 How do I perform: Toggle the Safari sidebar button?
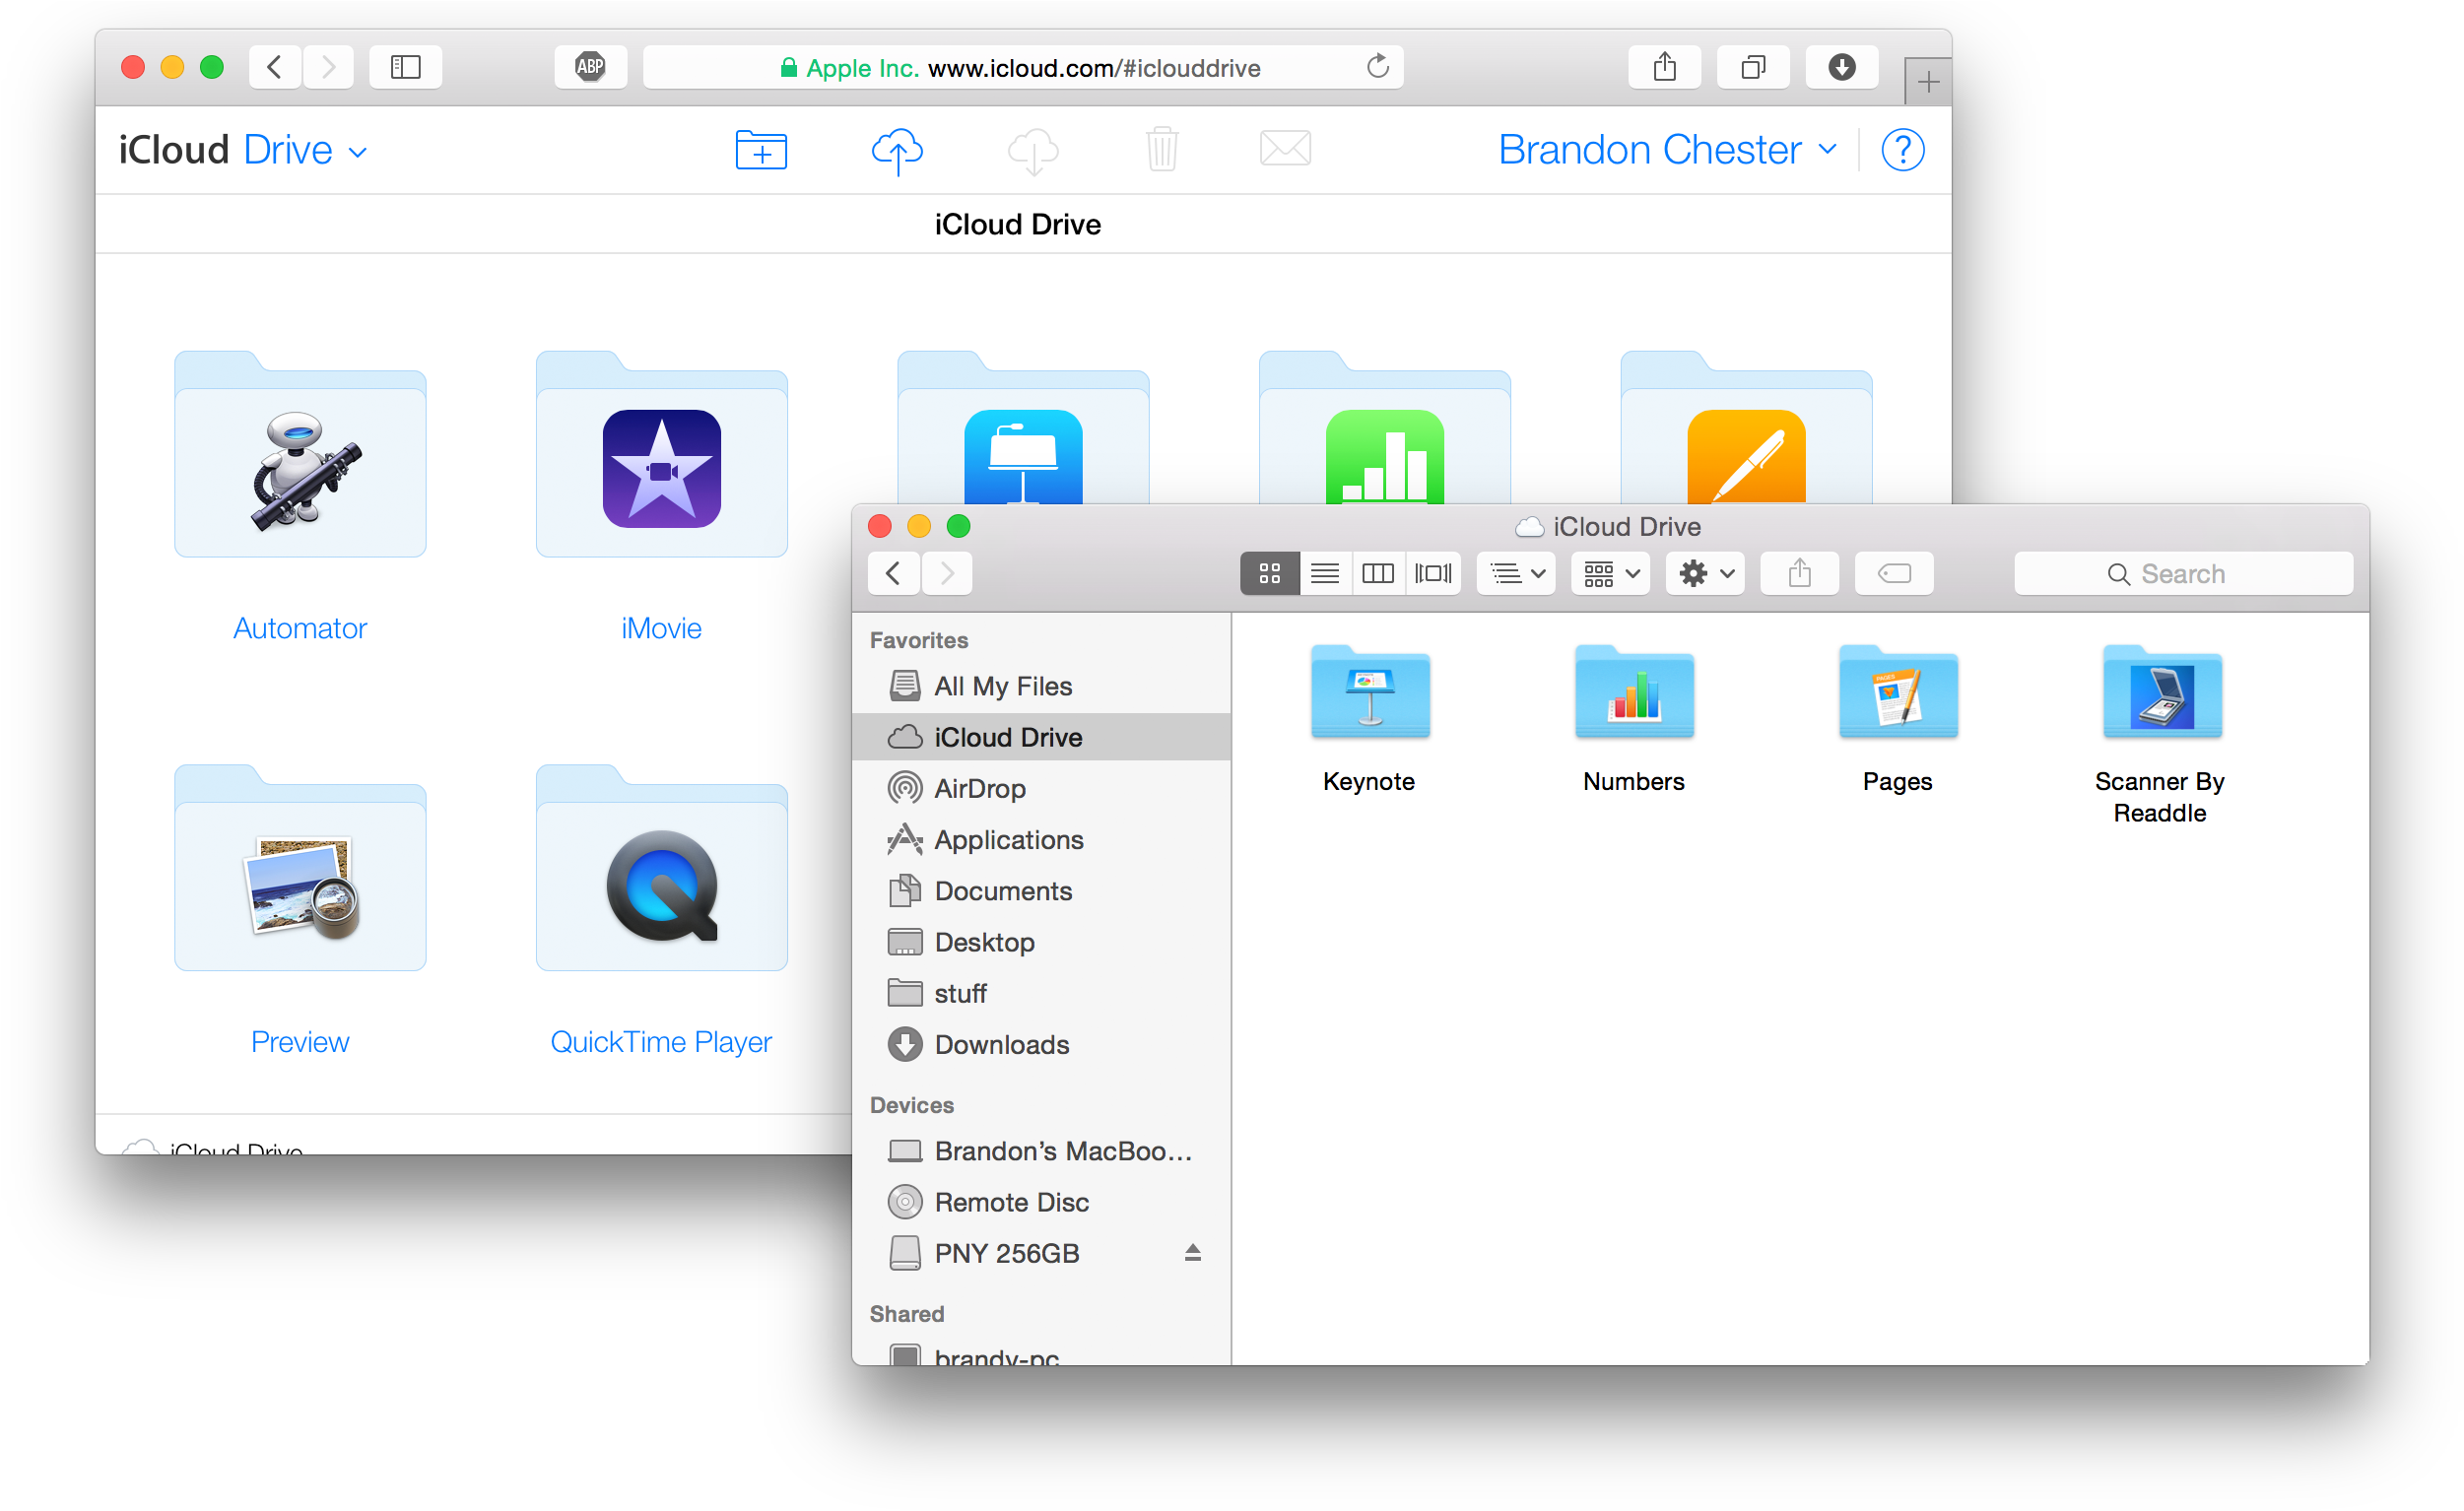[x=405, y=67]
